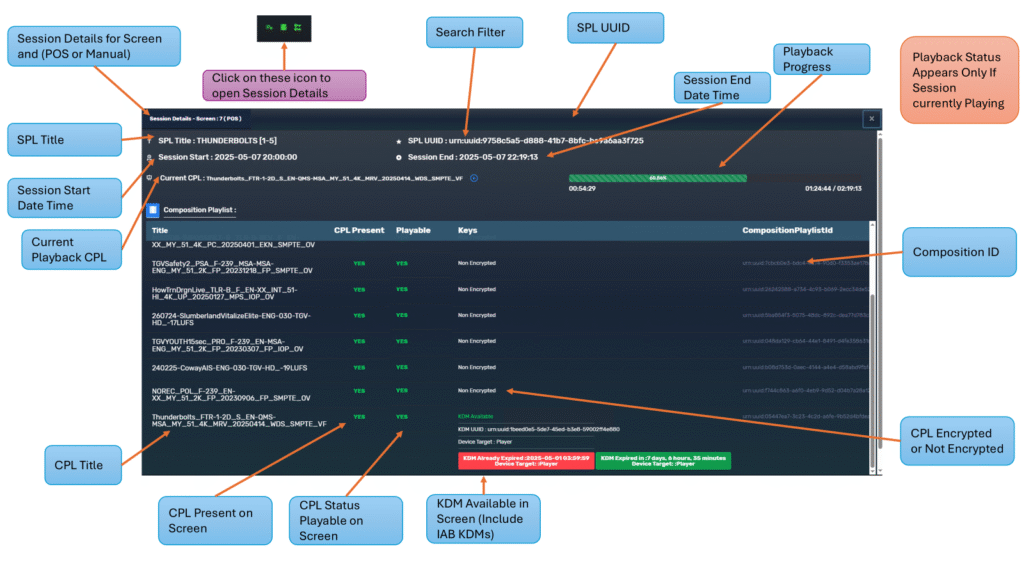The width and height of the screenshot is (1024, 576).
Task: Click the star icon beside SPL UUID
Action: [x=399, y=141]
